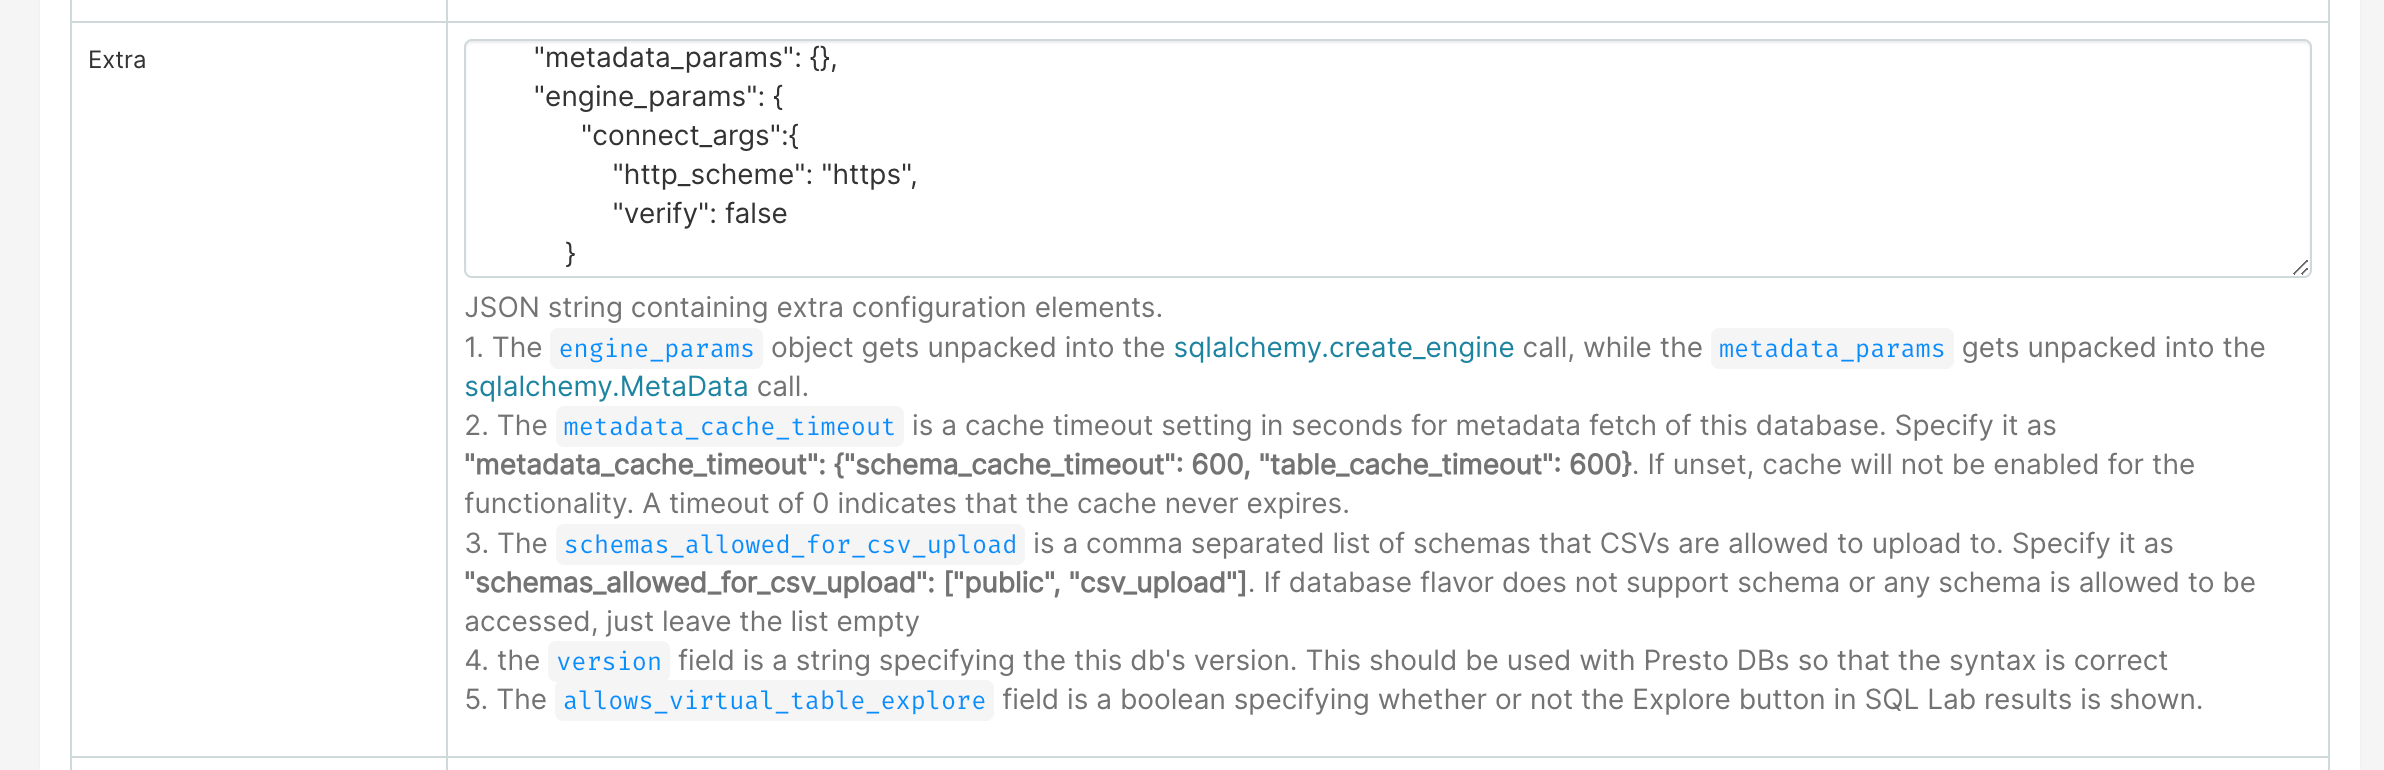This screenshot has height=770, width=2384.
Task: Place cursor on "metadata_params": {} line in textarea
Action: click(685, 58)
